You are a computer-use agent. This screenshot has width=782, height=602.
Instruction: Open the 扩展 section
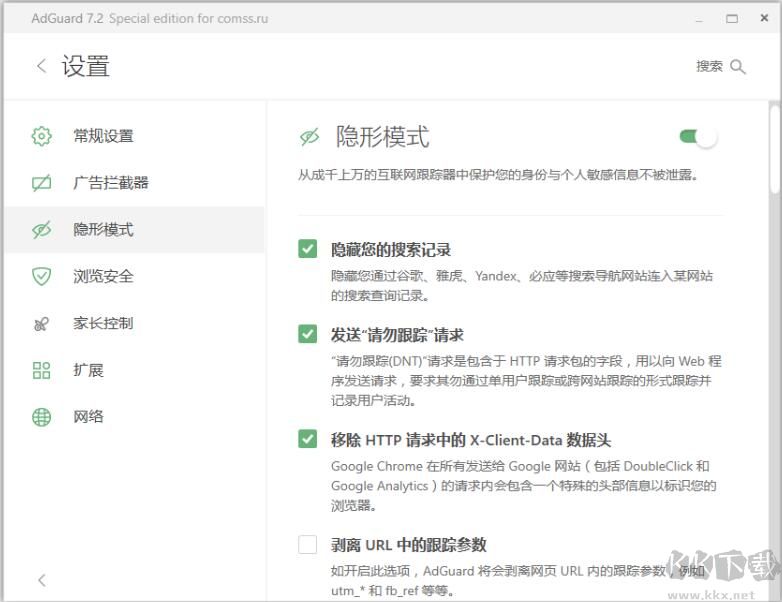point(134,370)
